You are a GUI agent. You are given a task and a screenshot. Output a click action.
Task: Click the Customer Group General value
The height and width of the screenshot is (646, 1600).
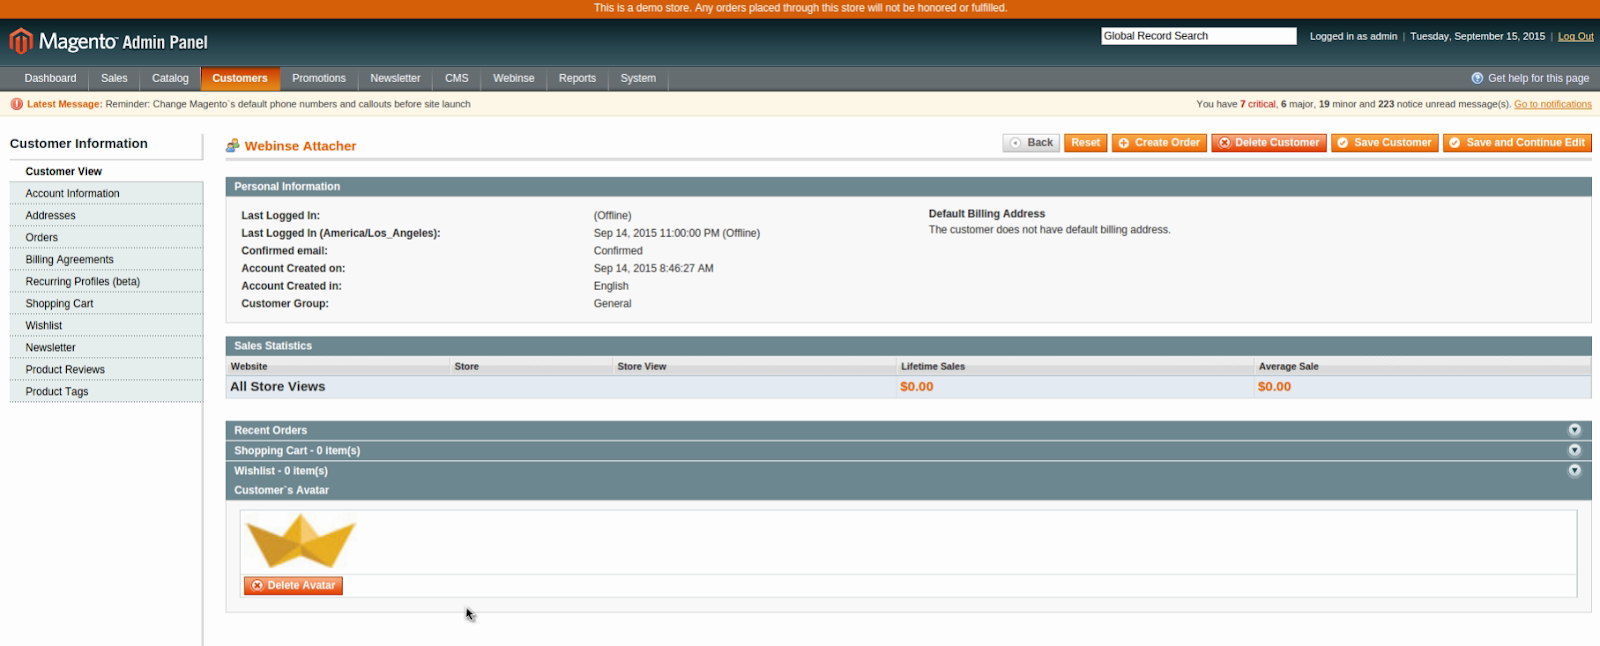(x=612, y=304)
